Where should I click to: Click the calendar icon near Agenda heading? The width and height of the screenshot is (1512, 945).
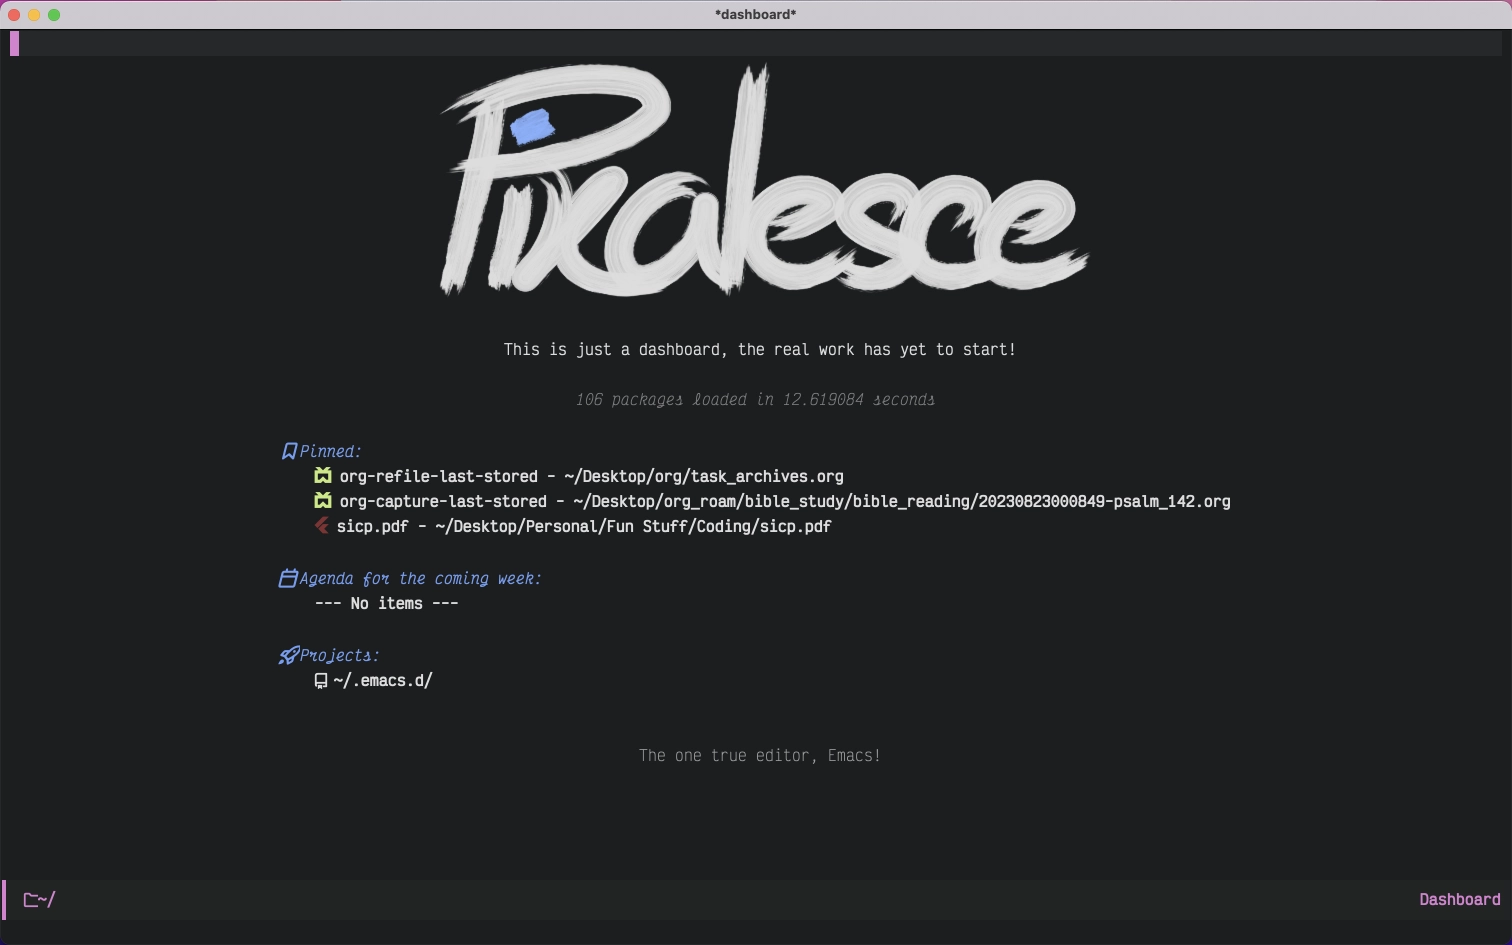click(287, 578)
